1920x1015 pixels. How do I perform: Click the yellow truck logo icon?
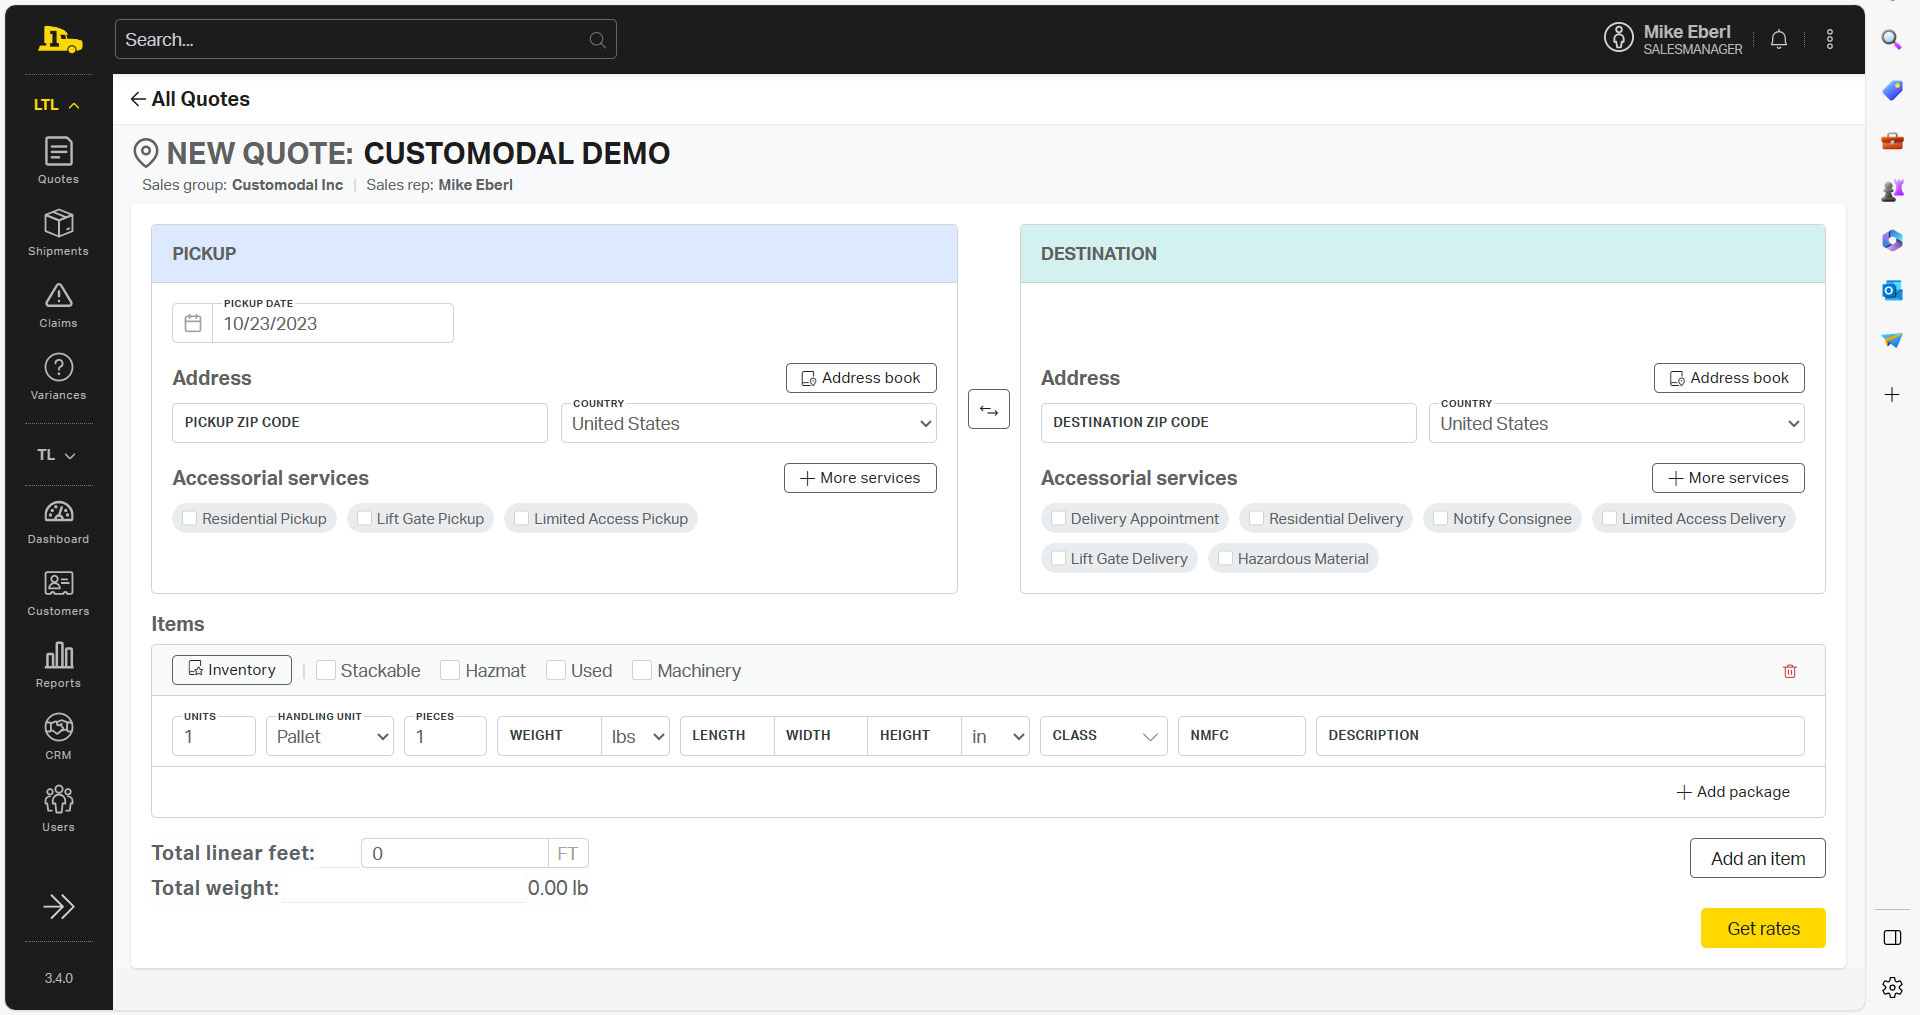tap(59, 40)
